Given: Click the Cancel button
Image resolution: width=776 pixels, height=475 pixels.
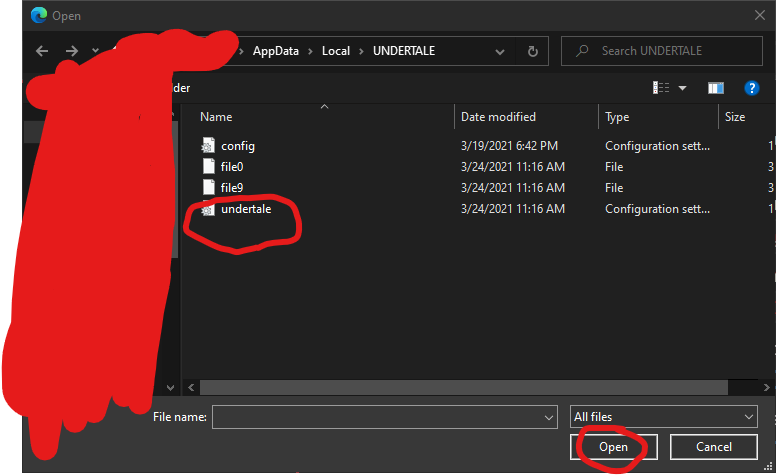Looking at the screenshot, I should click(714, 447).
